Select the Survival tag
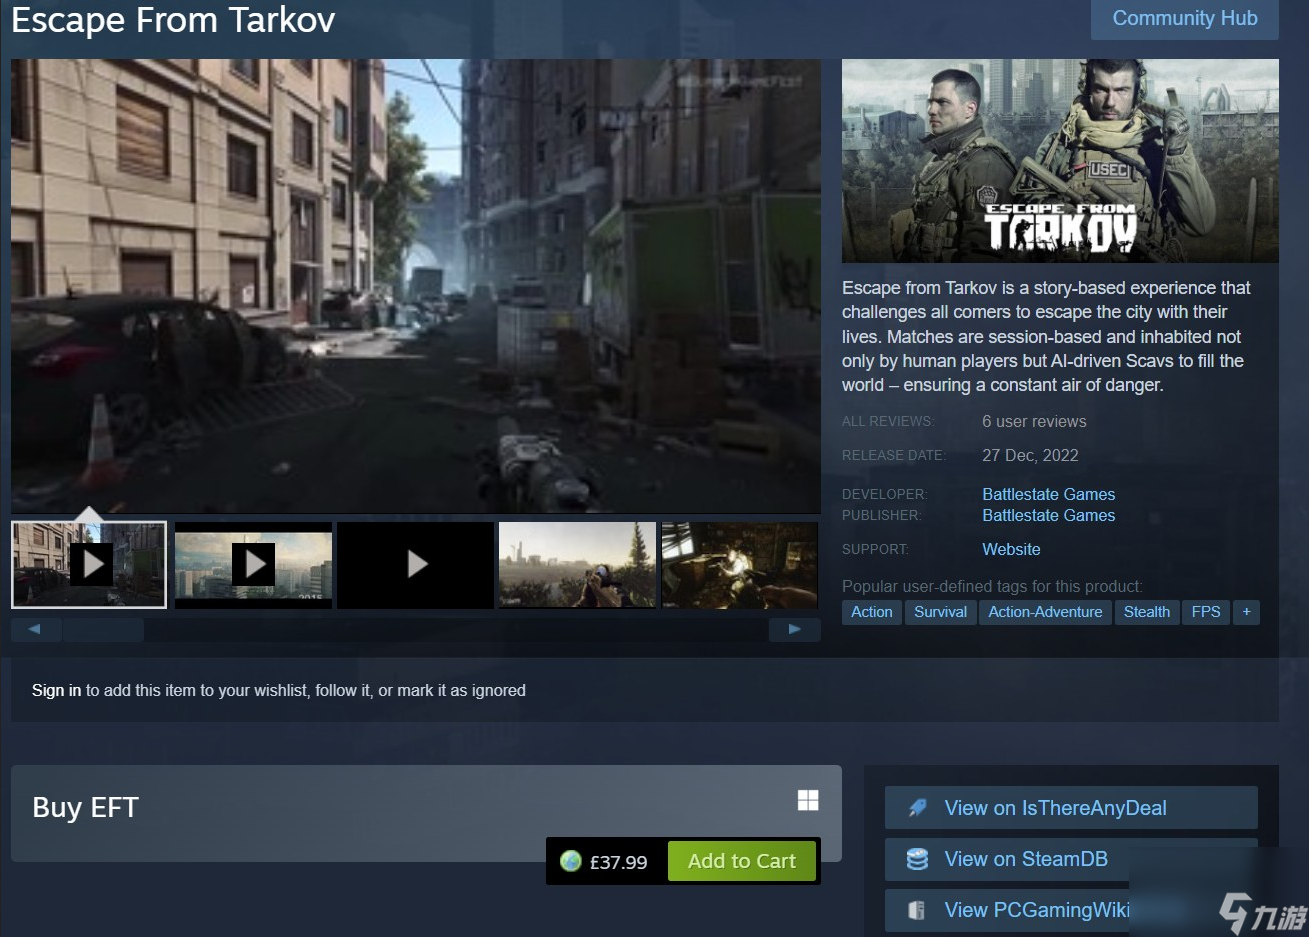This screenshot has width=1309, height=937. (x=940, y=612)
